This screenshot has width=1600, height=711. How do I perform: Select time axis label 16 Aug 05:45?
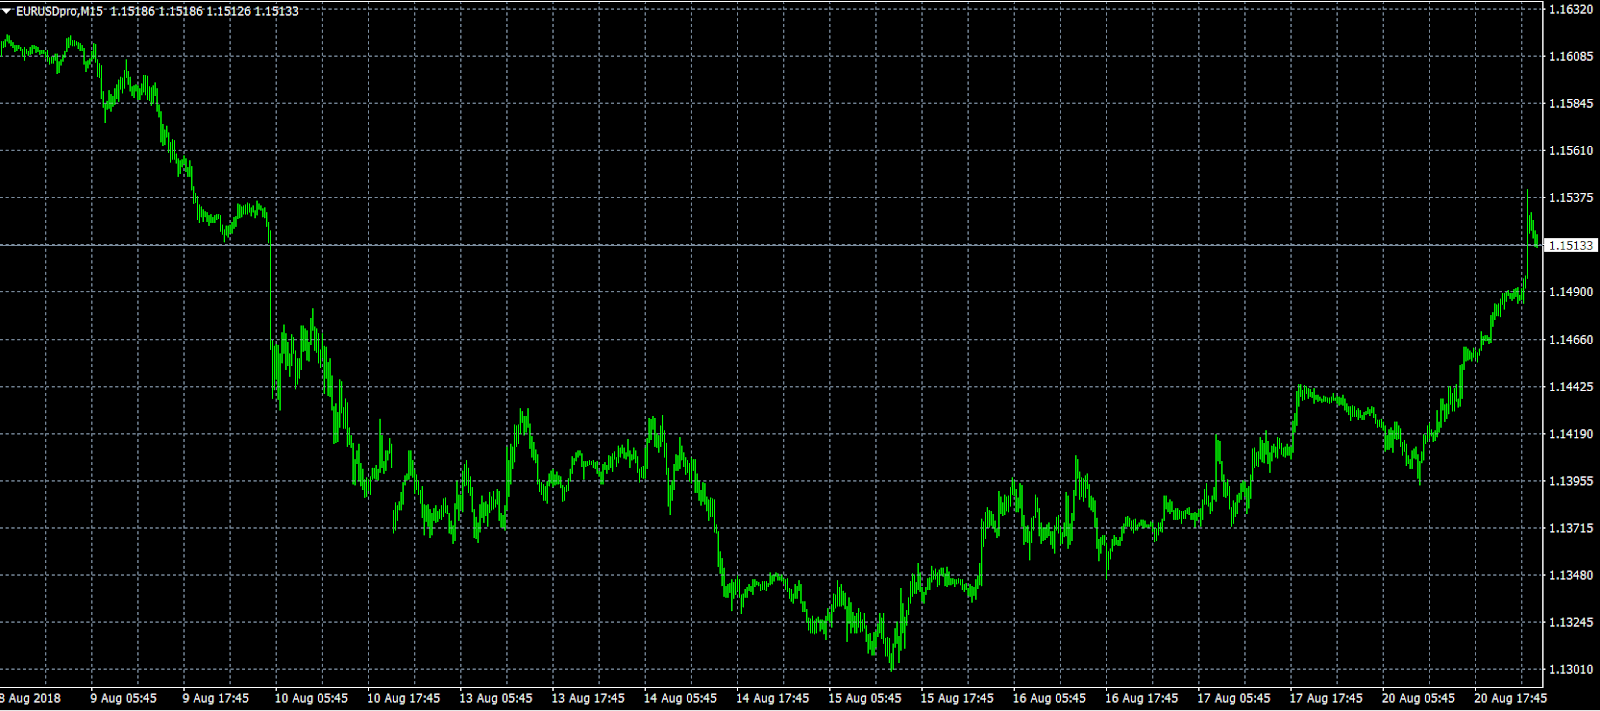(x=1049, y=698)
